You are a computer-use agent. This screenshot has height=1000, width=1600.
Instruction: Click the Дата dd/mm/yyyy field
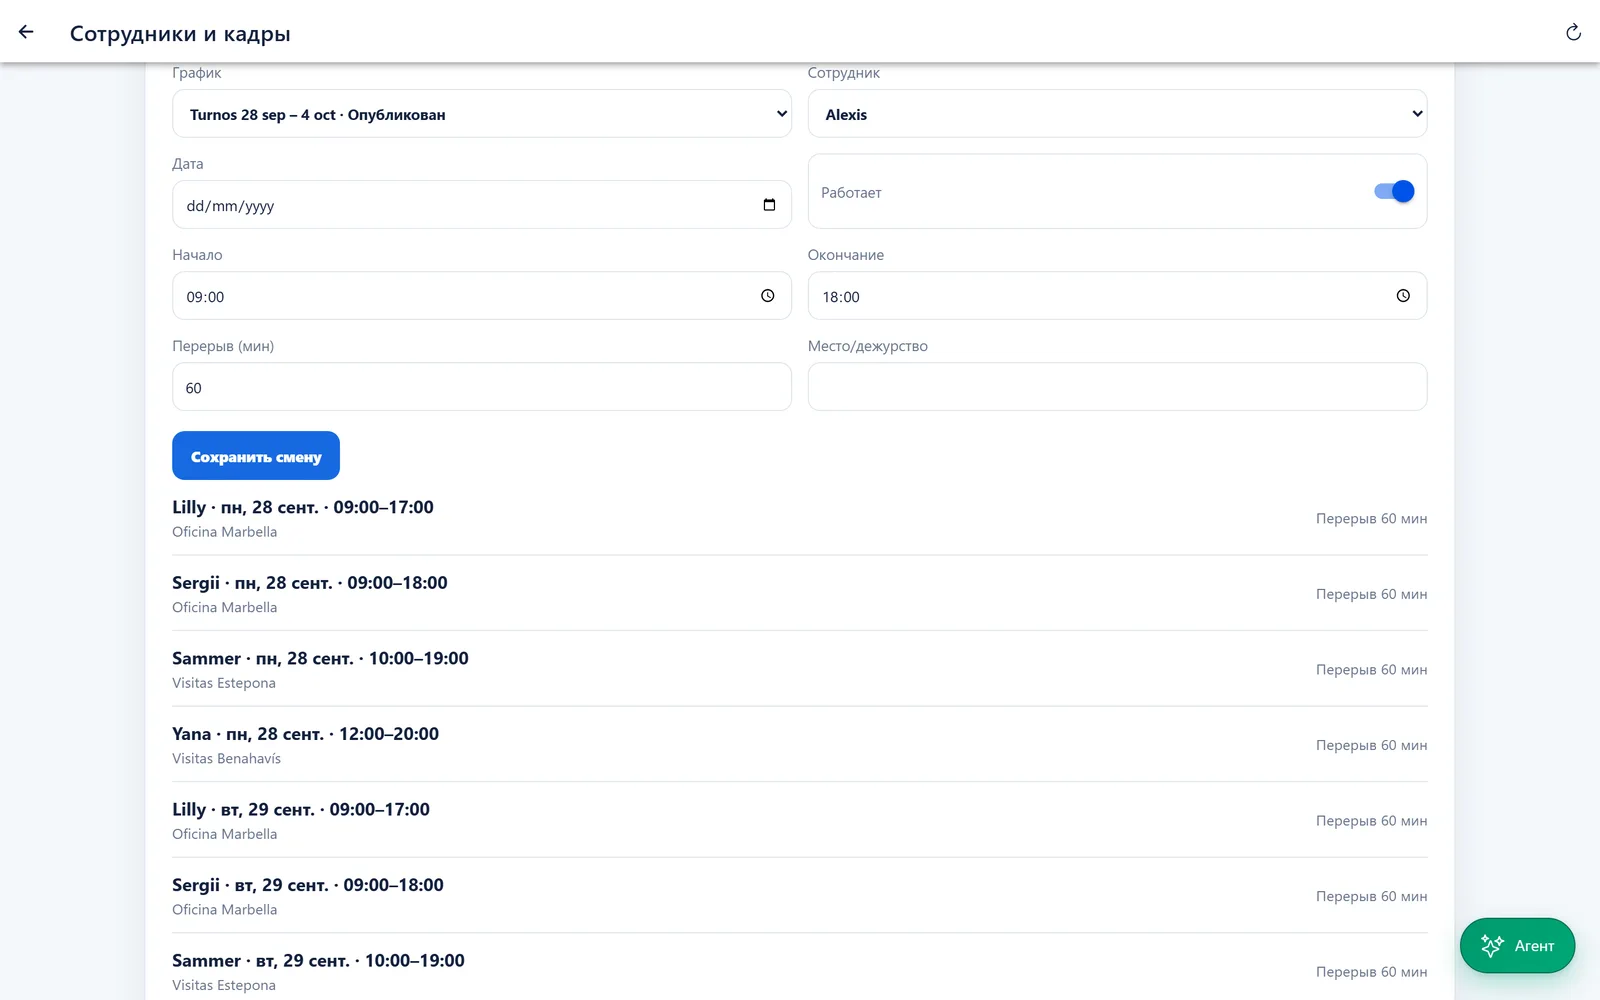click(482, 205)
